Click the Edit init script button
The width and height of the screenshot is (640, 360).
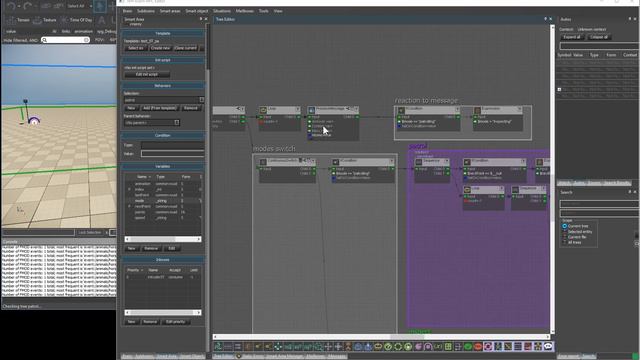point(147,74)
